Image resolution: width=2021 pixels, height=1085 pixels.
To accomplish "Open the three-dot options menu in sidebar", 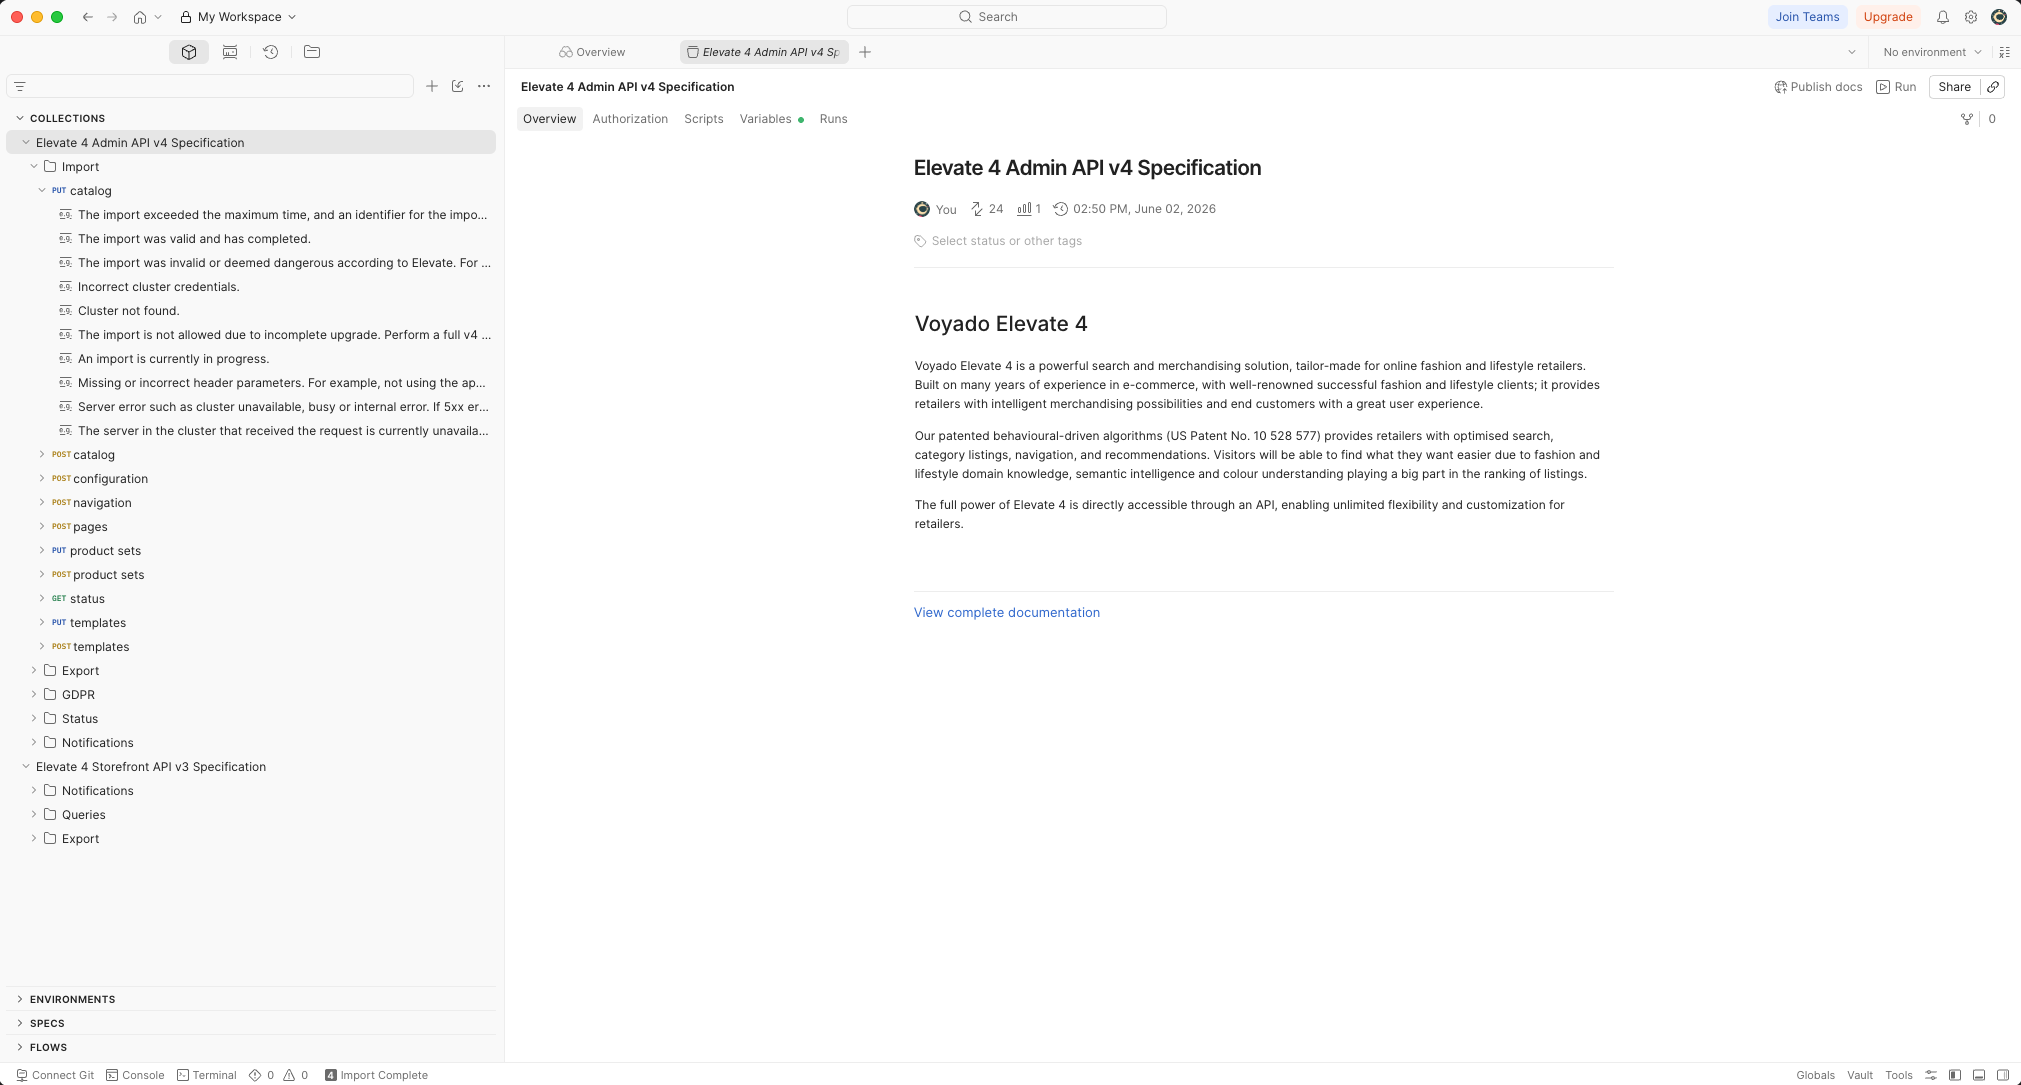I will coord(484,86).
